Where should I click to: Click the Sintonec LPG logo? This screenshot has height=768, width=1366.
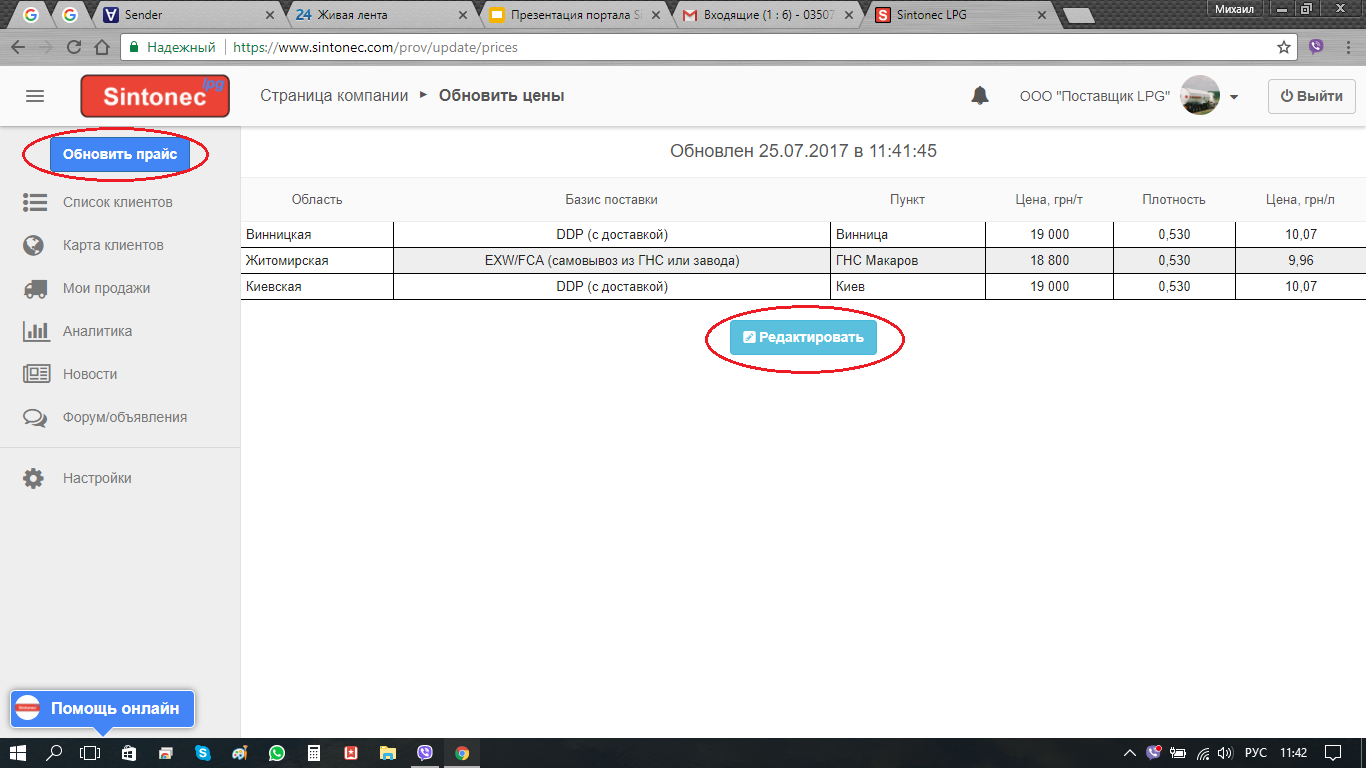[155, 97]
